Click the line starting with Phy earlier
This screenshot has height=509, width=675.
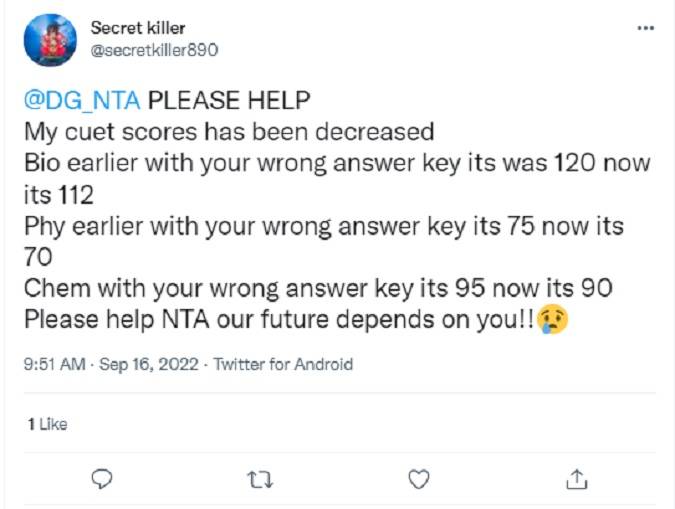tap(323, 225)
